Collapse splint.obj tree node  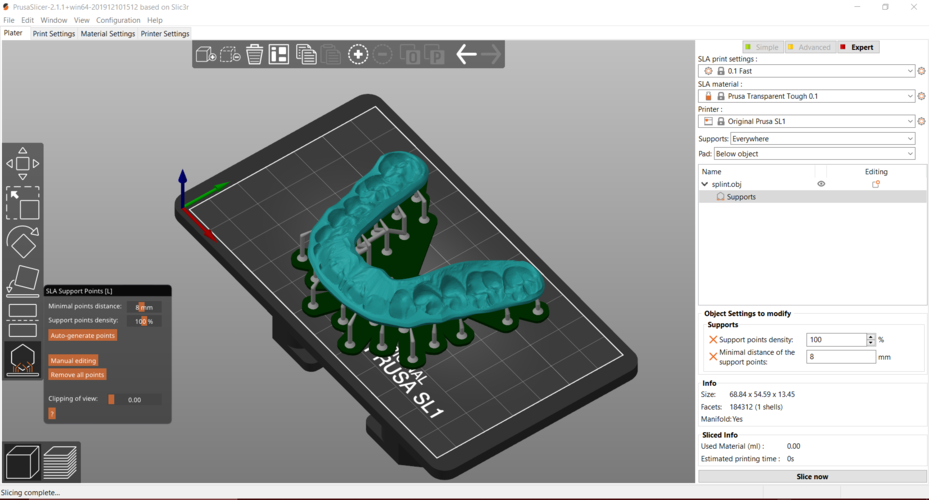point(704,184)
